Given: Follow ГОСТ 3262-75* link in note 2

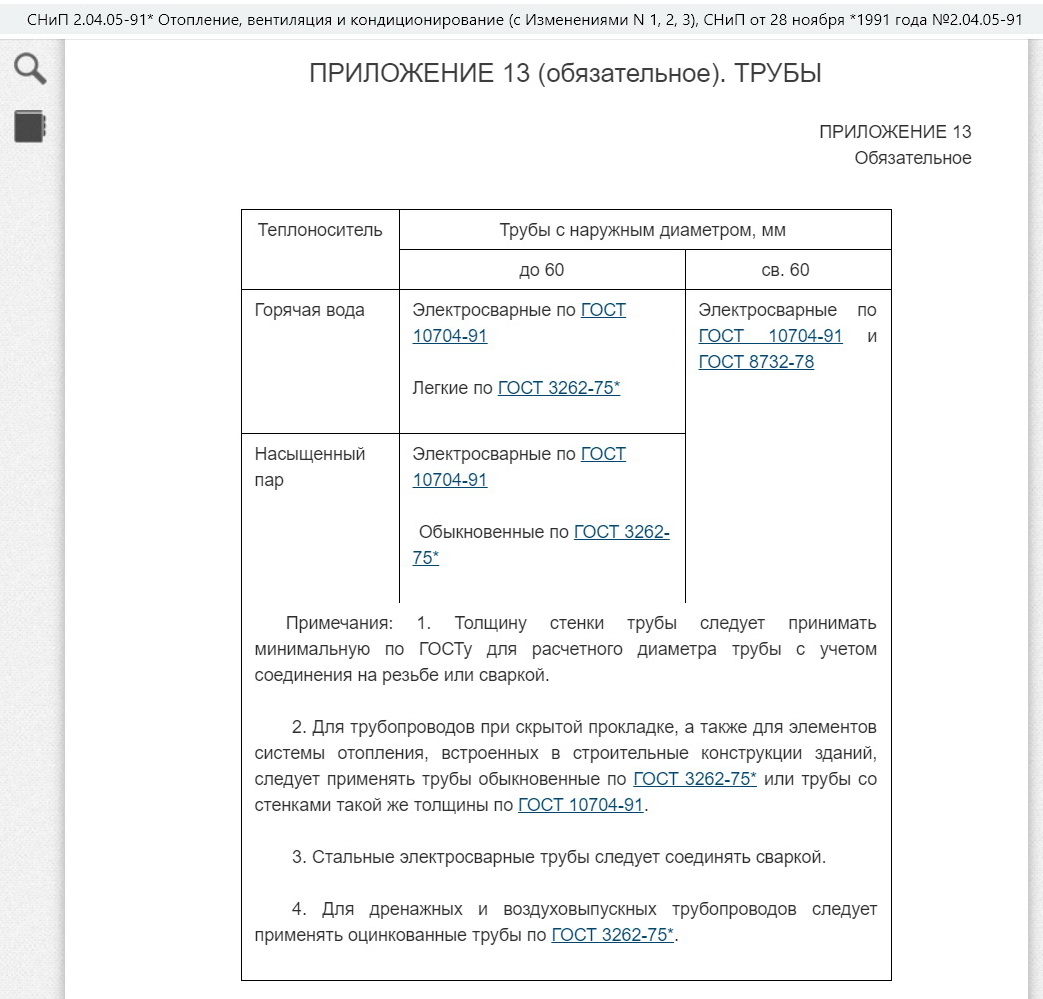Looking at the screenshot, I should [x=694, y=779].
